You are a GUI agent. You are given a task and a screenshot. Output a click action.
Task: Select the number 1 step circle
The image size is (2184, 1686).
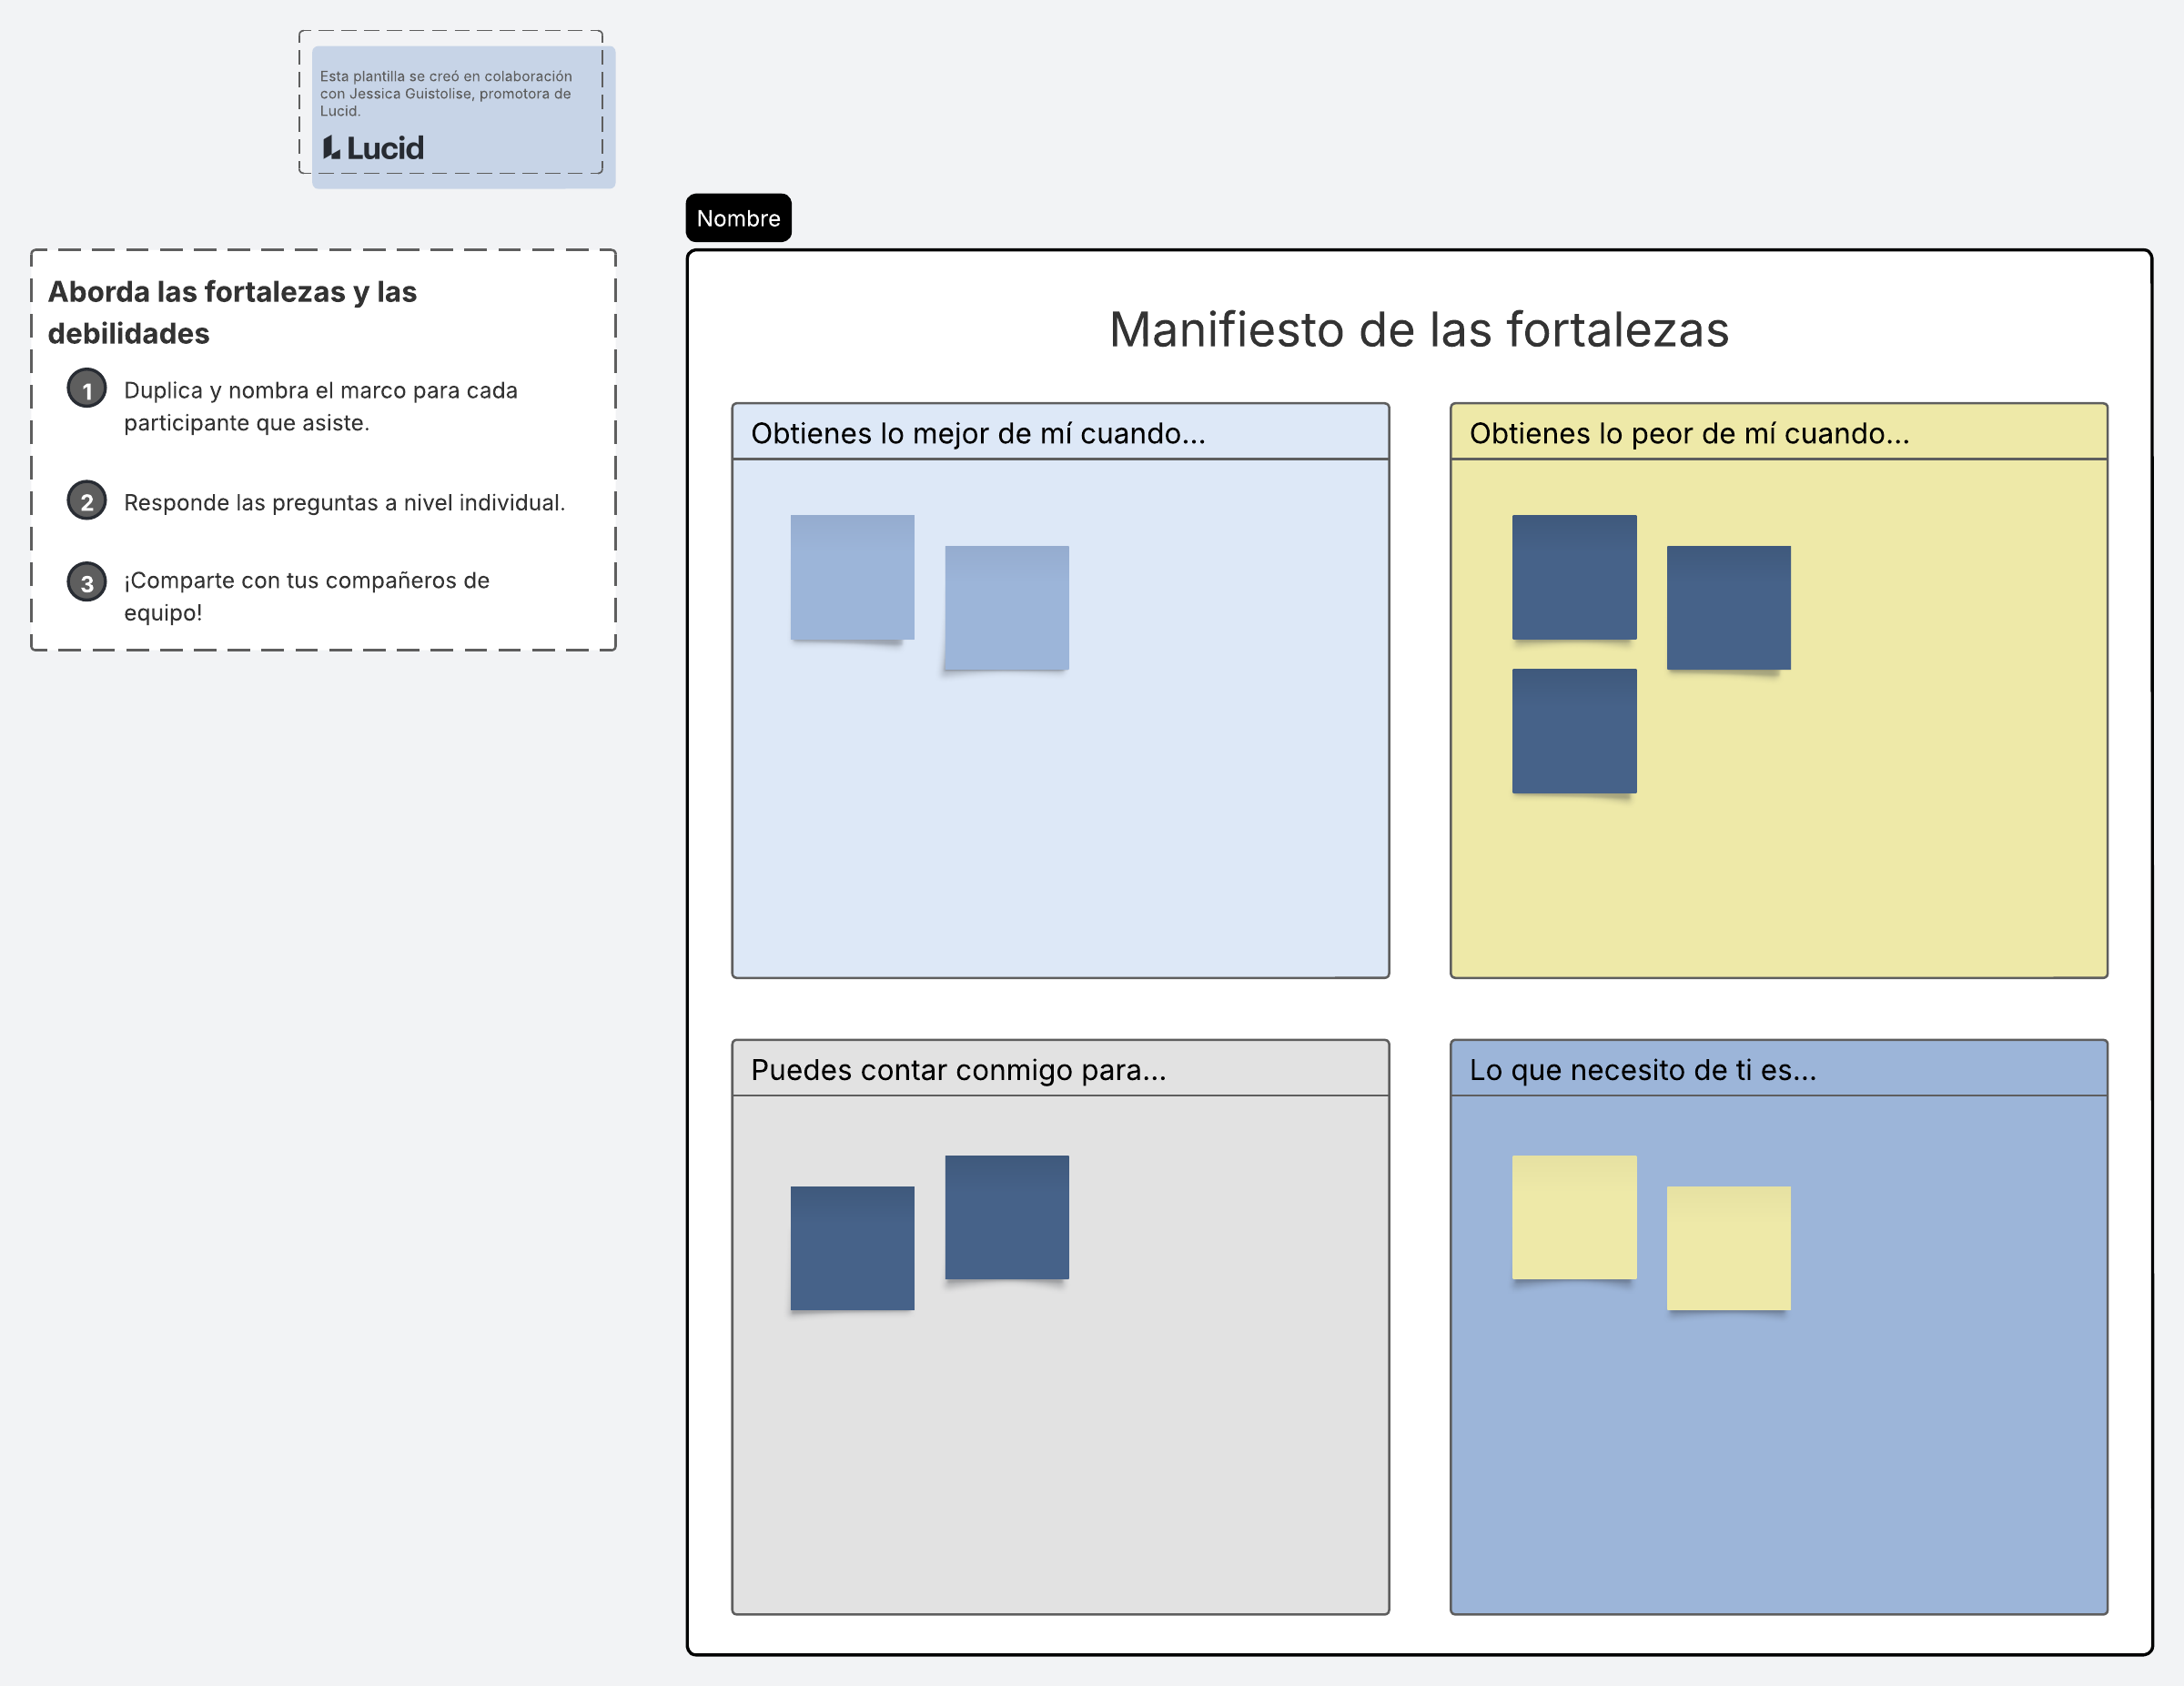[87, 389]
